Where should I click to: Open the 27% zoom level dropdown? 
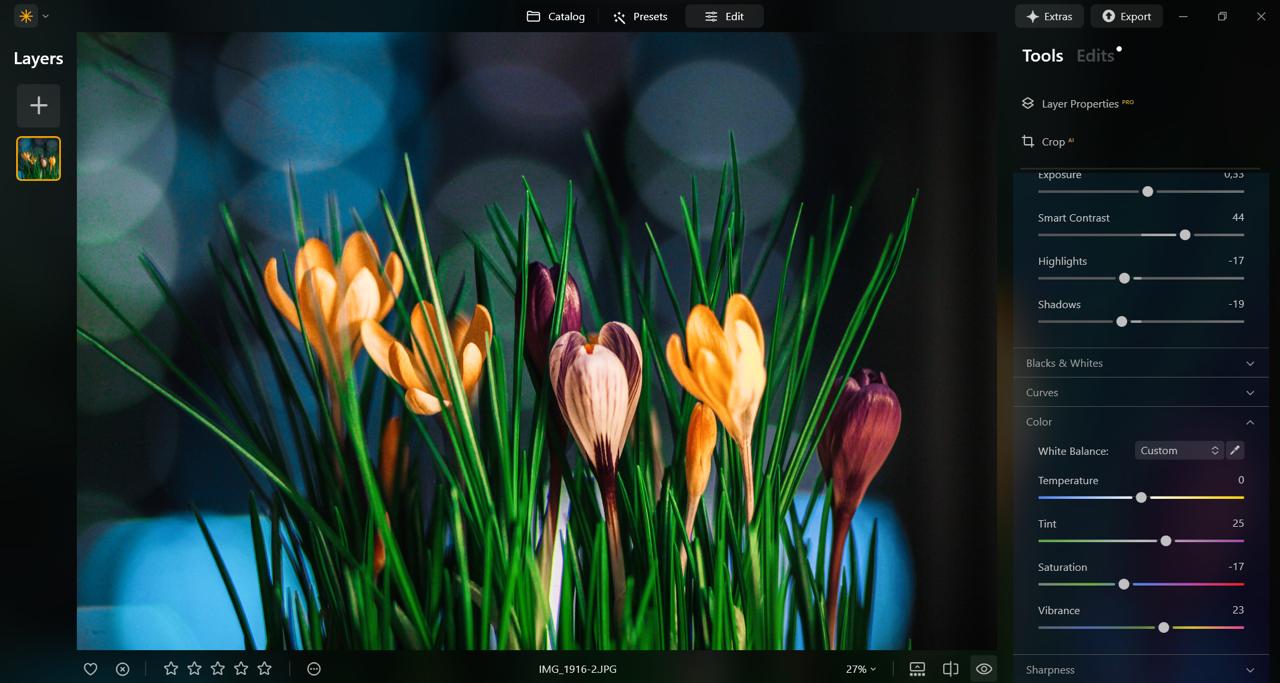pos(860,669)
